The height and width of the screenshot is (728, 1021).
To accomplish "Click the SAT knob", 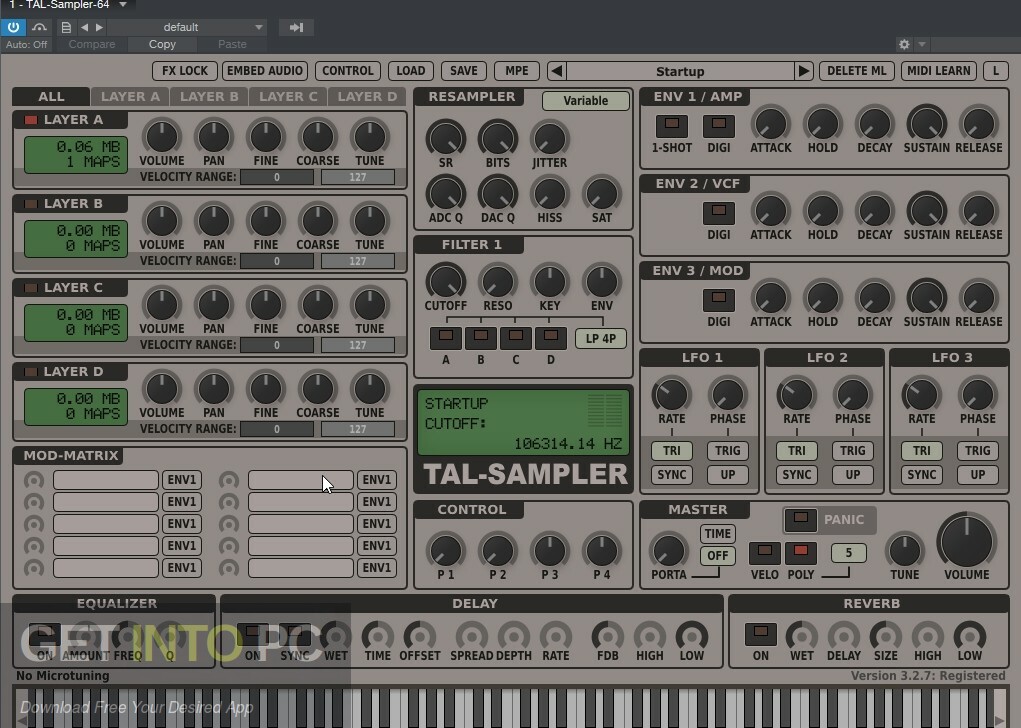I will [602, 193].
